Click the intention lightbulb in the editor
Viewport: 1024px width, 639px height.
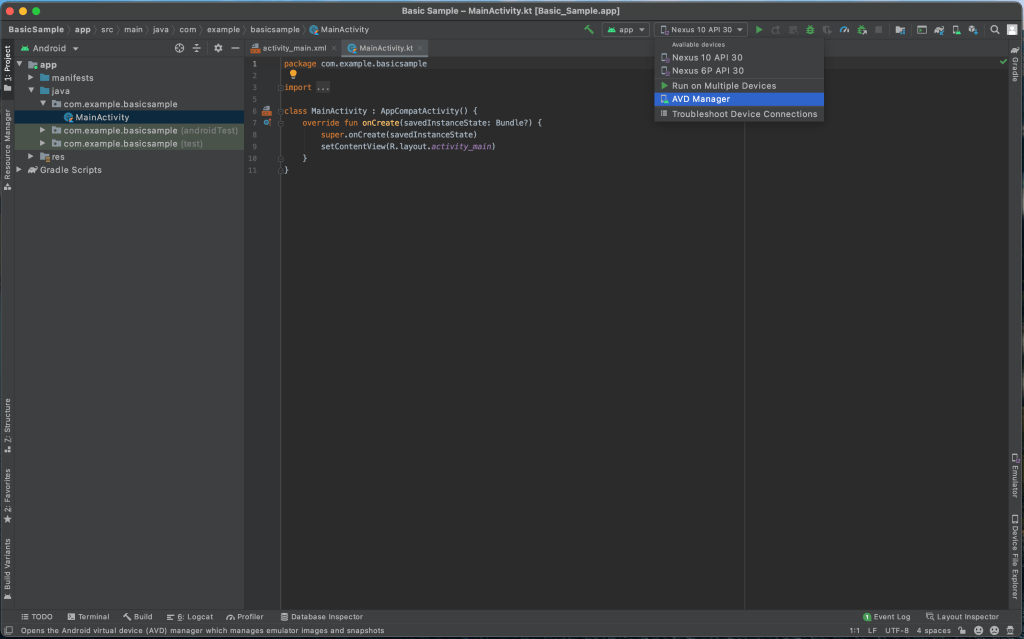293,74
